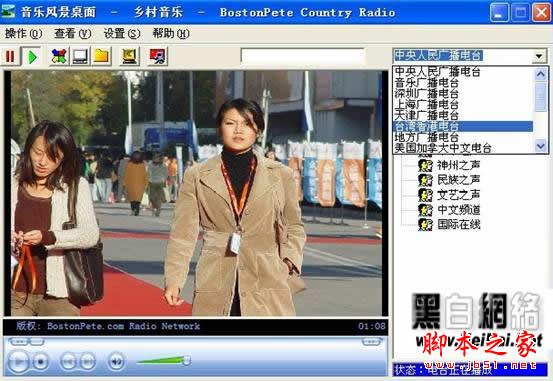
Task: Click the media player stop button
Action: tap(41, 361)
